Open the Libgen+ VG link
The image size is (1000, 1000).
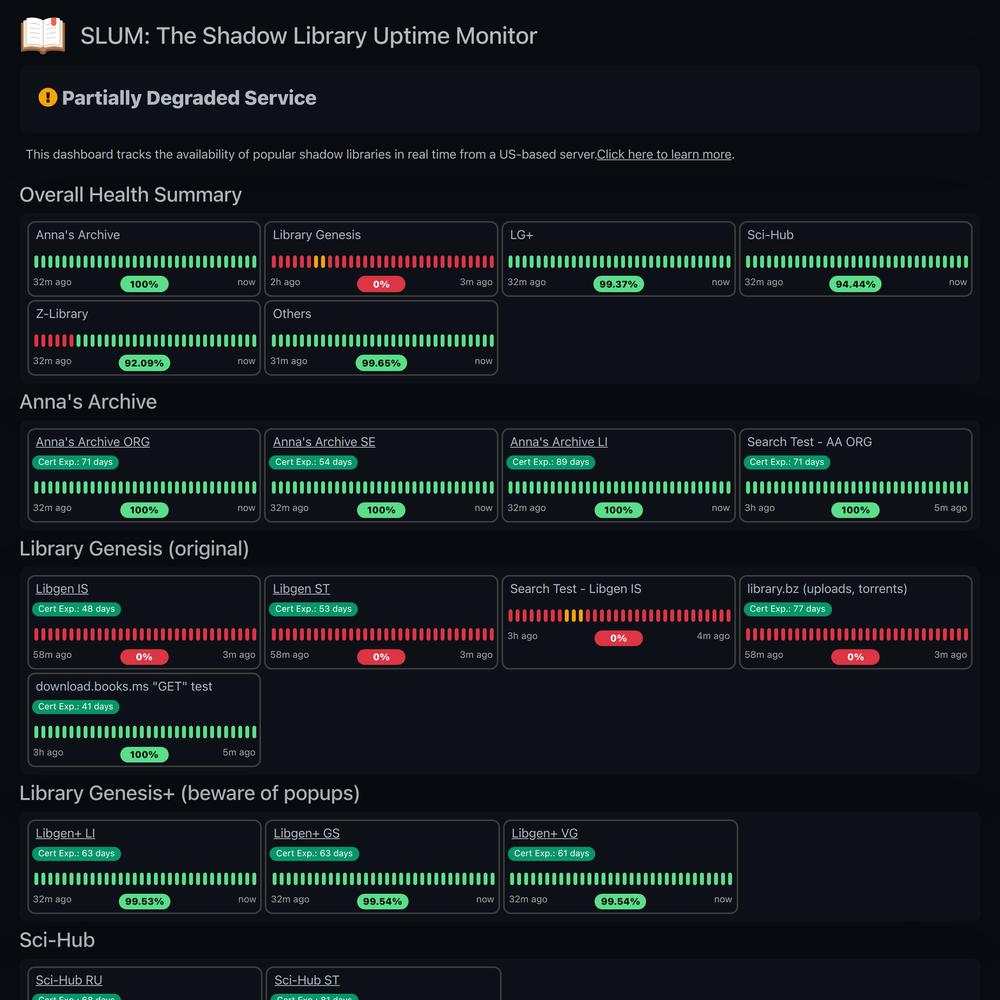(545, 833)
